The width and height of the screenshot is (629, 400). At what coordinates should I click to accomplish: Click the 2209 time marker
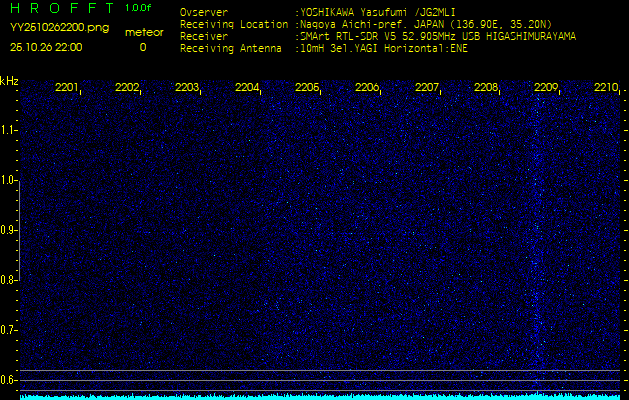[546, 88]
